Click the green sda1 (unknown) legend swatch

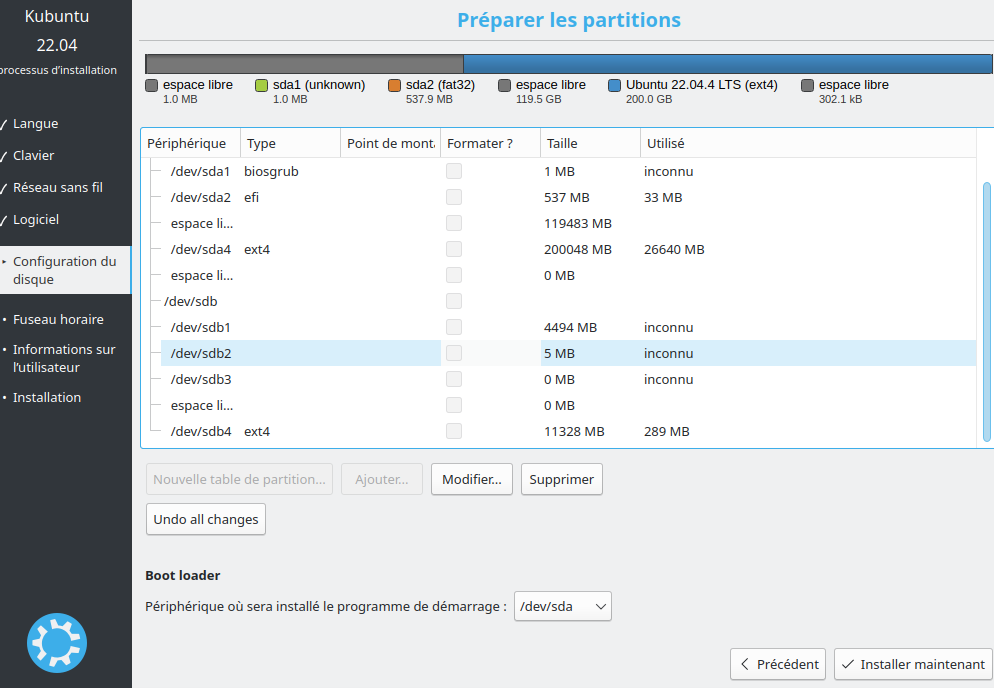click(261, 86)
